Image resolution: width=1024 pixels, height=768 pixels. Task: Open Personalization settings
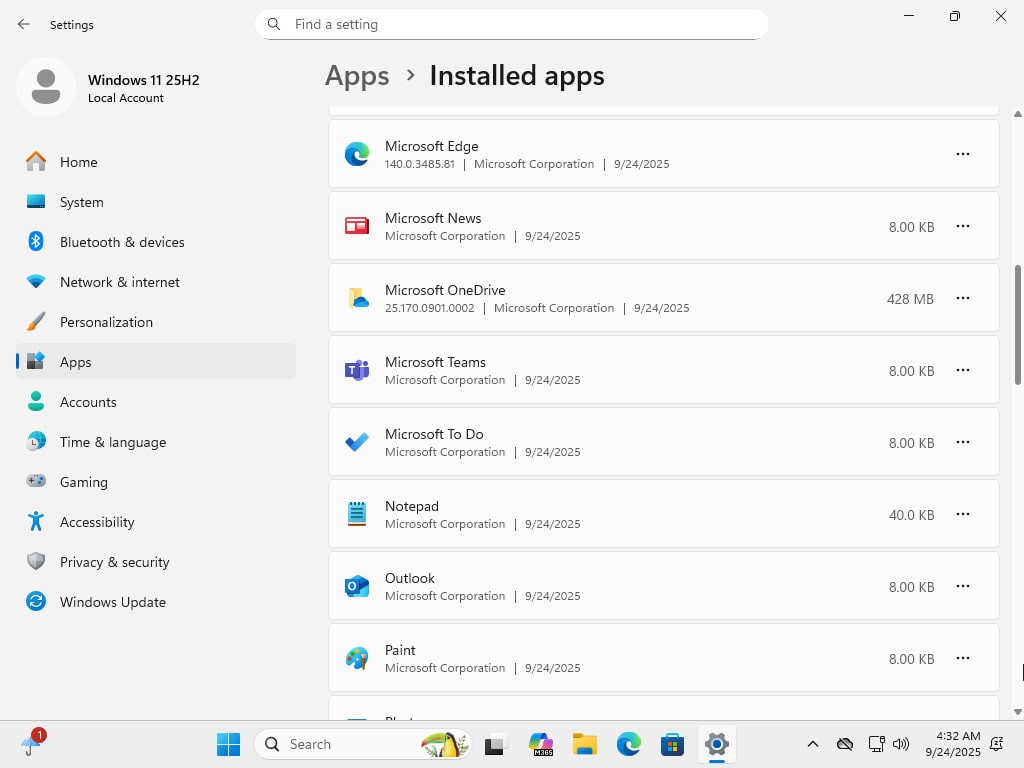click(156, 322)
